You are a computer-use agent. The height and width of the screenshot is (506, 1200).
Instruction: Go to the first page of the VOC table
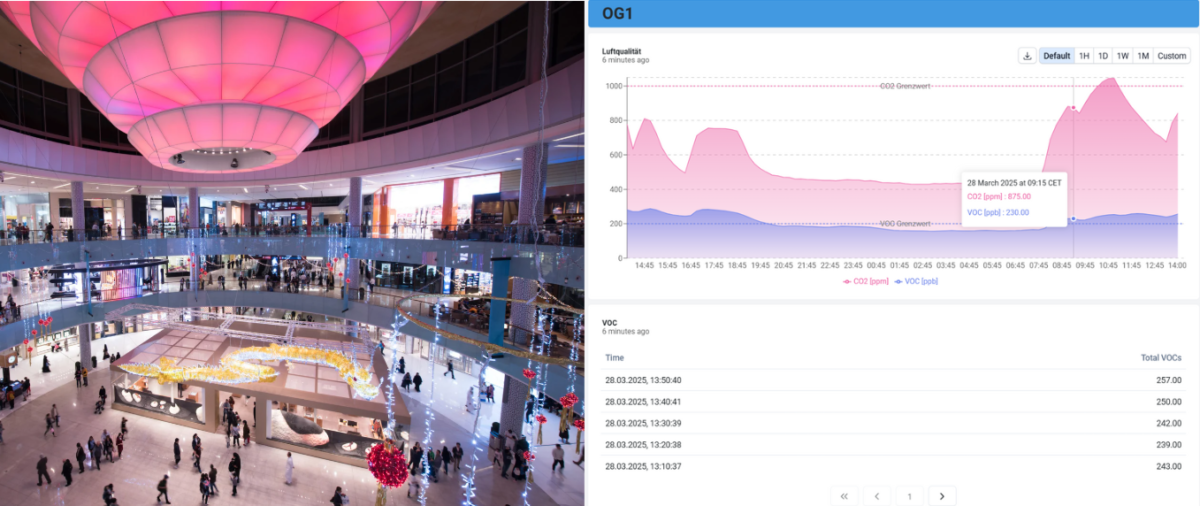coord(844,495)
